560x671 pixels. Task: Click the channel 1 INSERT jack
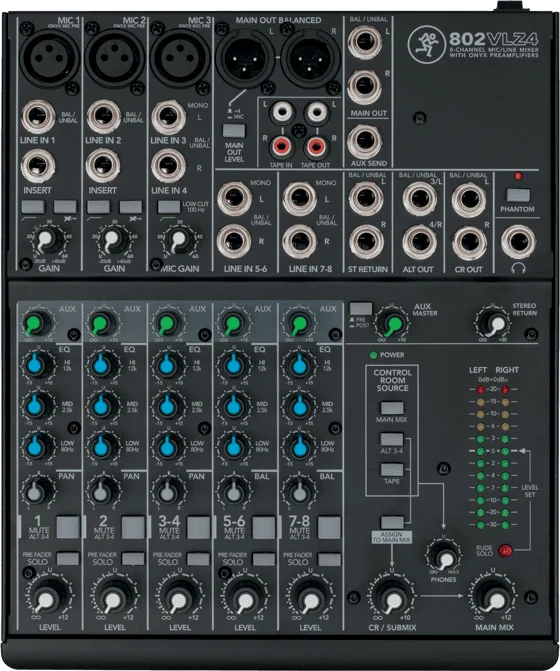[39, 166]
